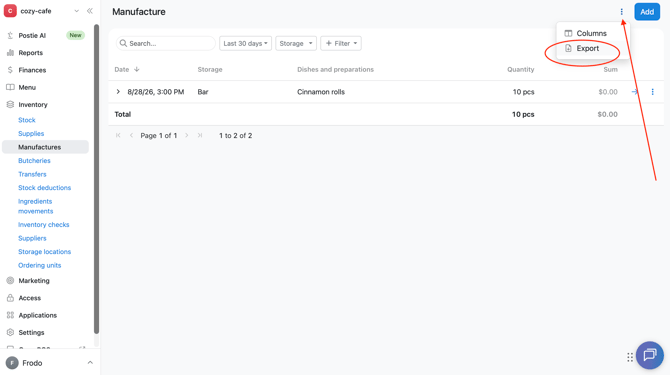The image size is (670, 375).
Task: Sort by Date column header
Action: click(122, 69)
